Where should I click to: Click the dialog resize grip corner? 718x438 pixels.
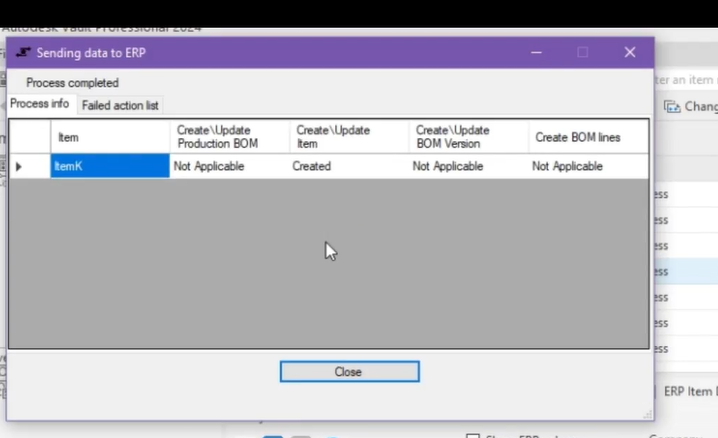coord(647,413)
